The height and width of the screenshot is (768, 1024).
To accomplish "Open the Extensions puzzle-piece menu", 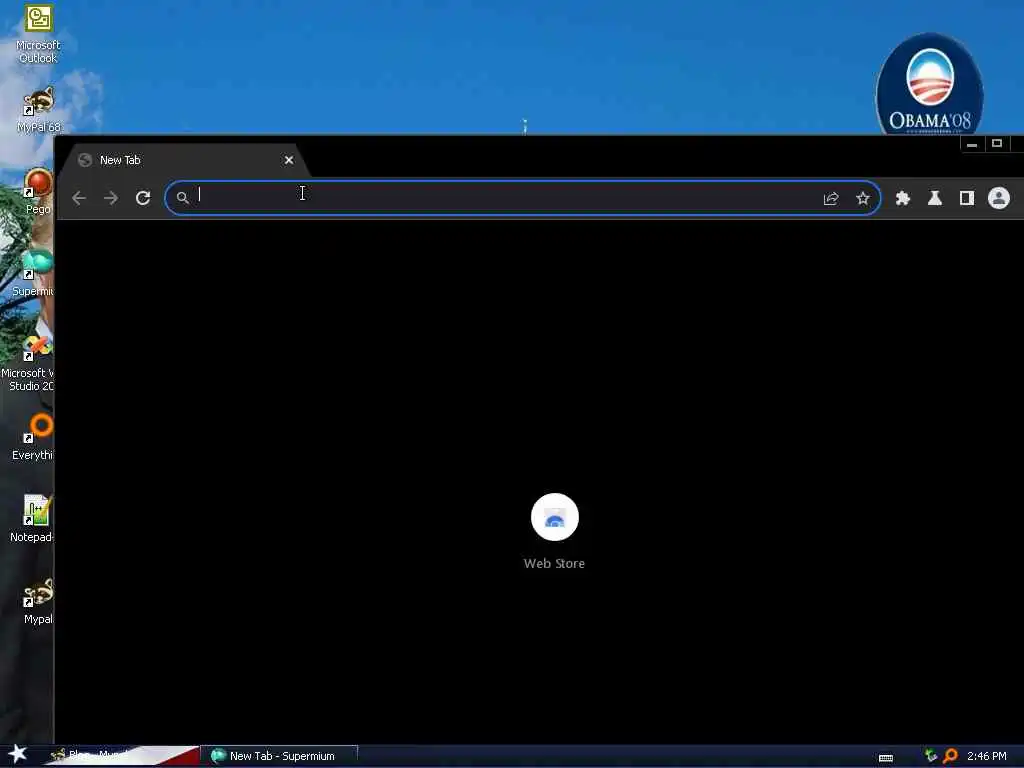I will point(903,198).
